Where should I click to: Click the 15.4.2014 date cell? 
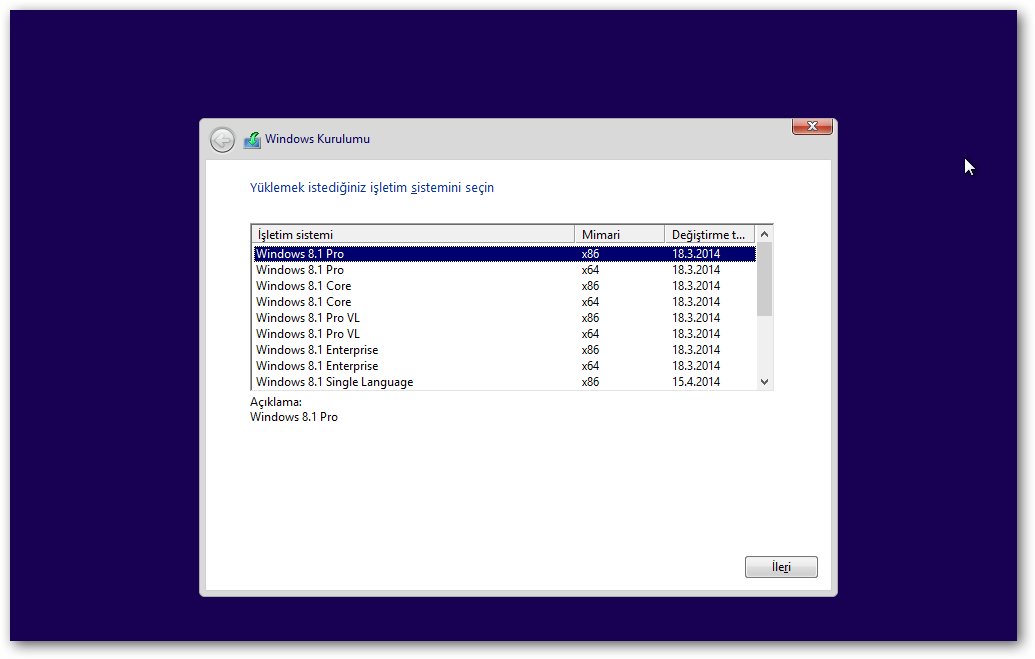pyautogui.click(x=696, y=382)
